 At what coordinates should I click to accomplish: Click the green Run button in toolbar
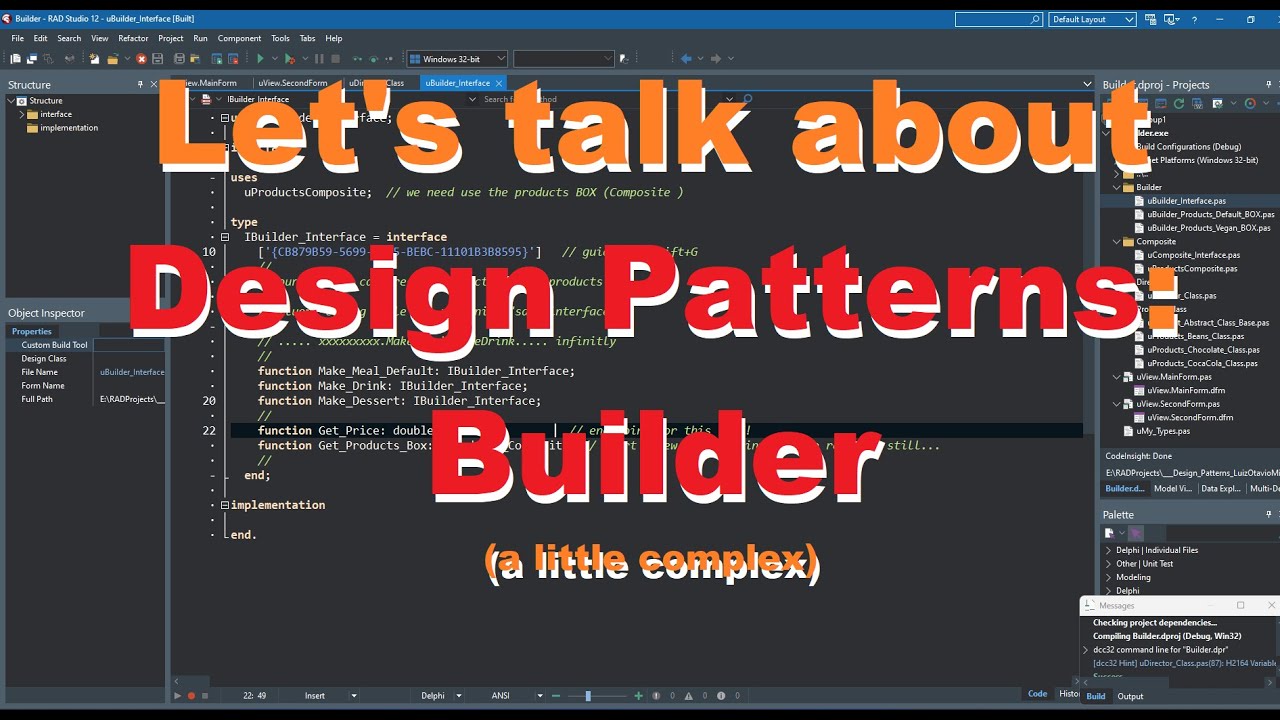pos(260,59)
